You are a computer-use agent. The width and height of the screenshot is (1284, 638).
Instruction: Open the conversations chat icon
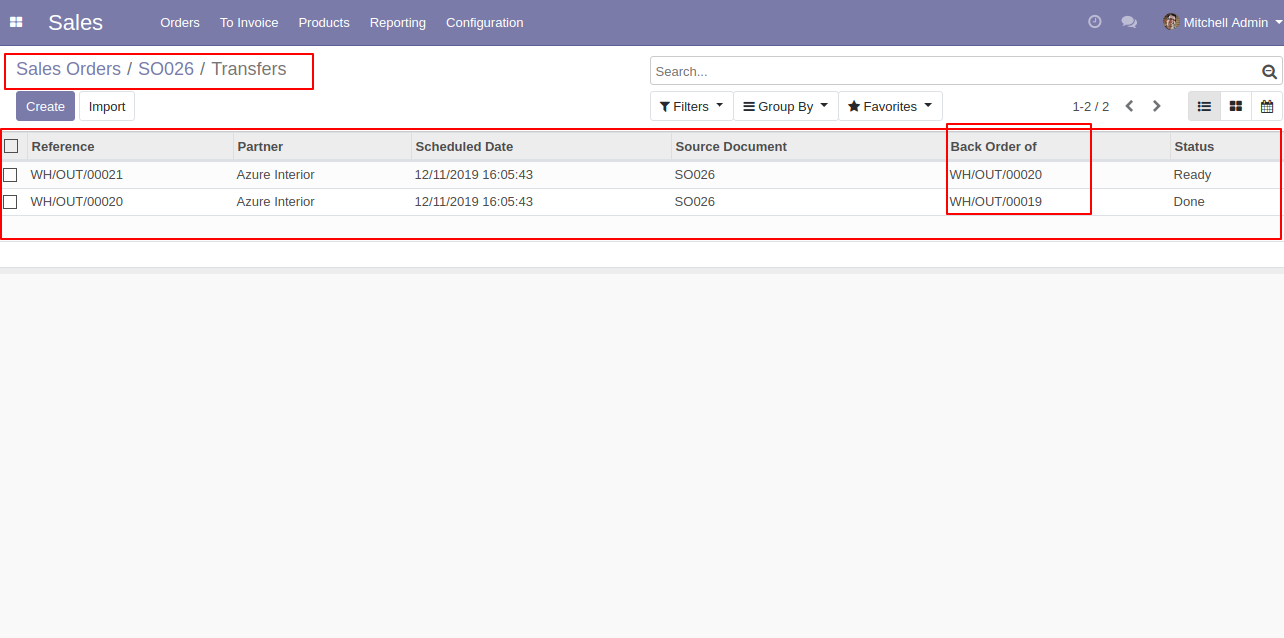pos(1129,22)
